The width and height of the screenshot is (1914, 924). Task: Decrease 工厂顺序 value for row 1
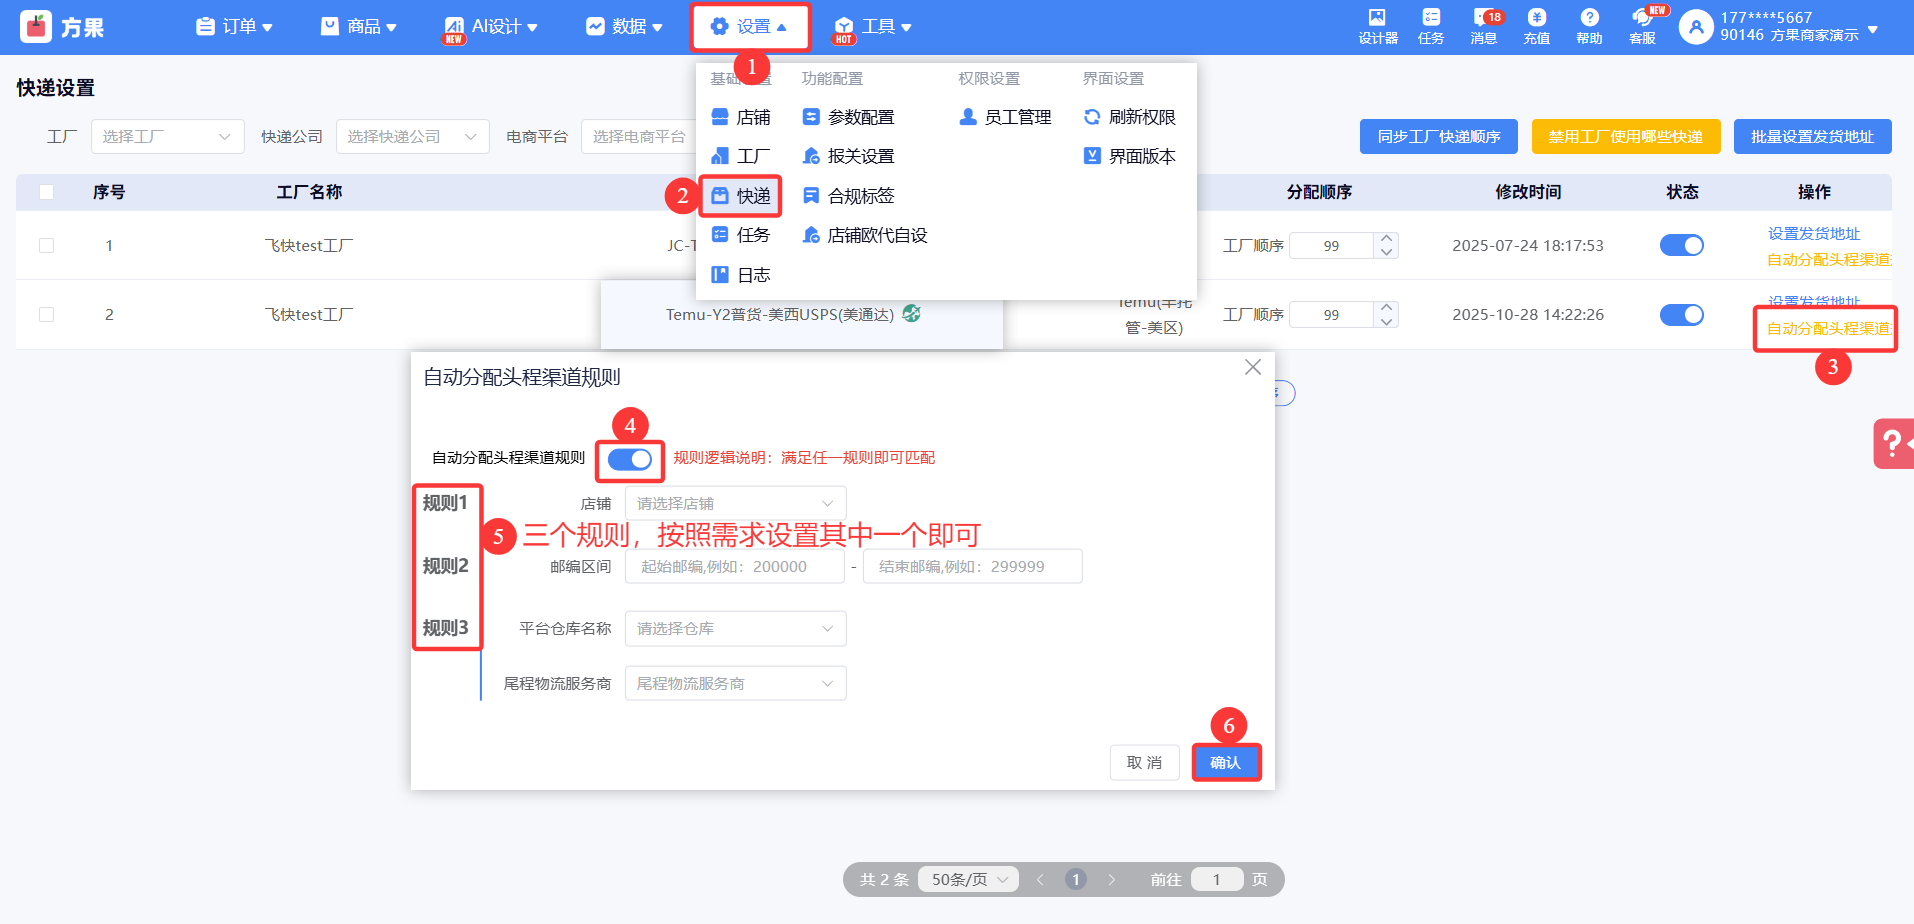tap(1386, 252)
